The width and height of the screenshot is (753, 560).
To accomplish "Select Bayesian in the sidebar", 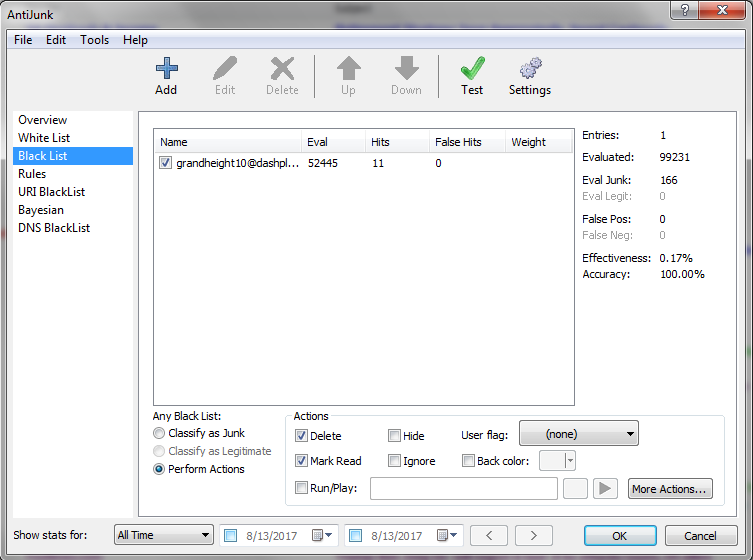I will 73,210.
